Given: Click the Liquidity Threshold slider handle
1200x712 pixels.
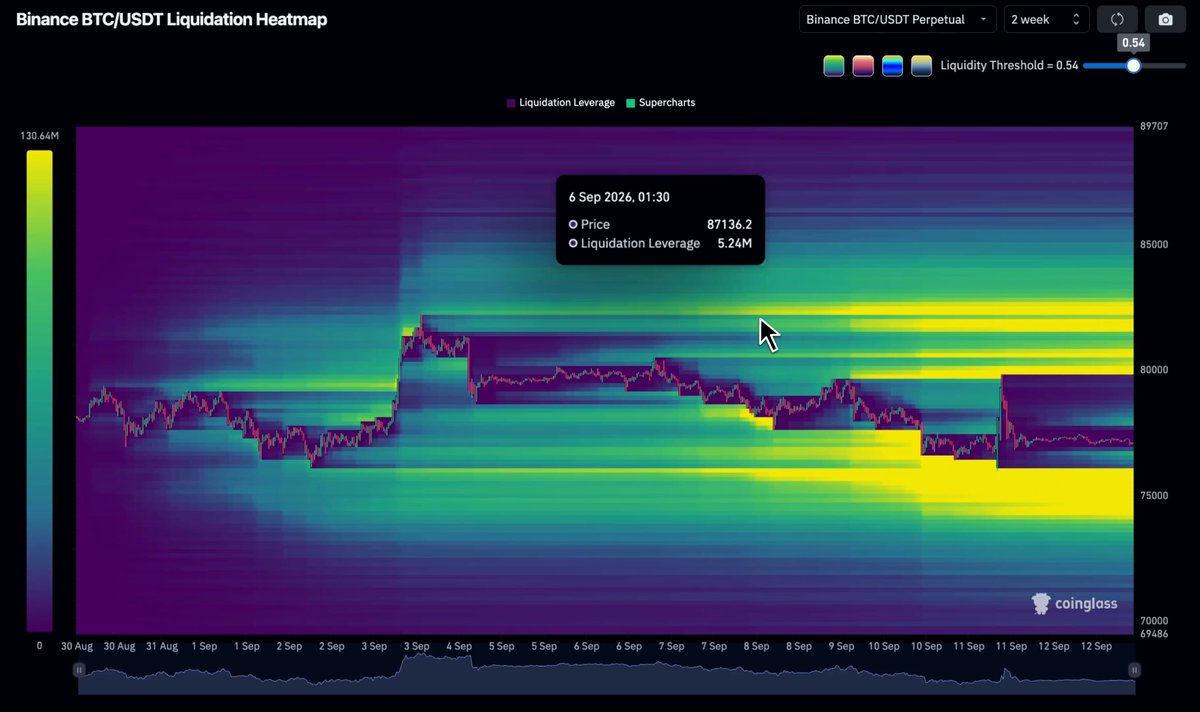Looking at the screenshot, I should 1133,66.
